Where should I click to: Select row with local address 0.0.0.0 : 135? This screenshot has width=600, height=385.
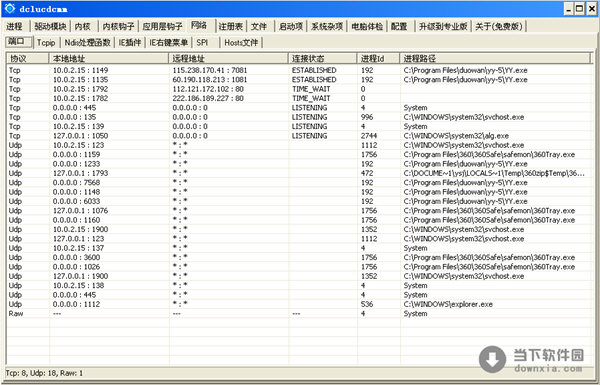click(300, 117)
